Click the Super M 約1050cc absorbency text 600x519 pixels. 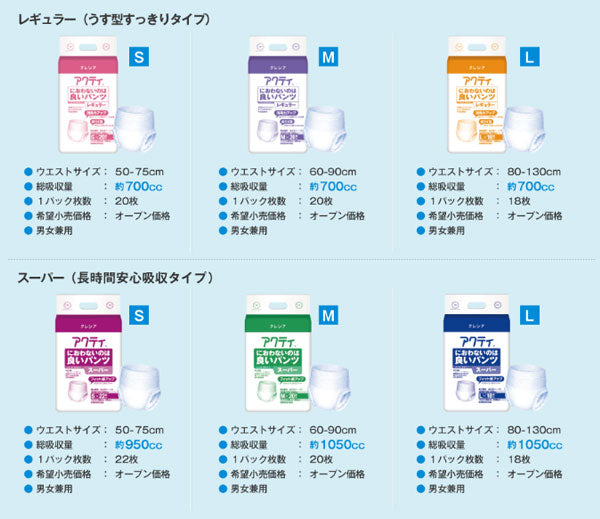[337, 445]
